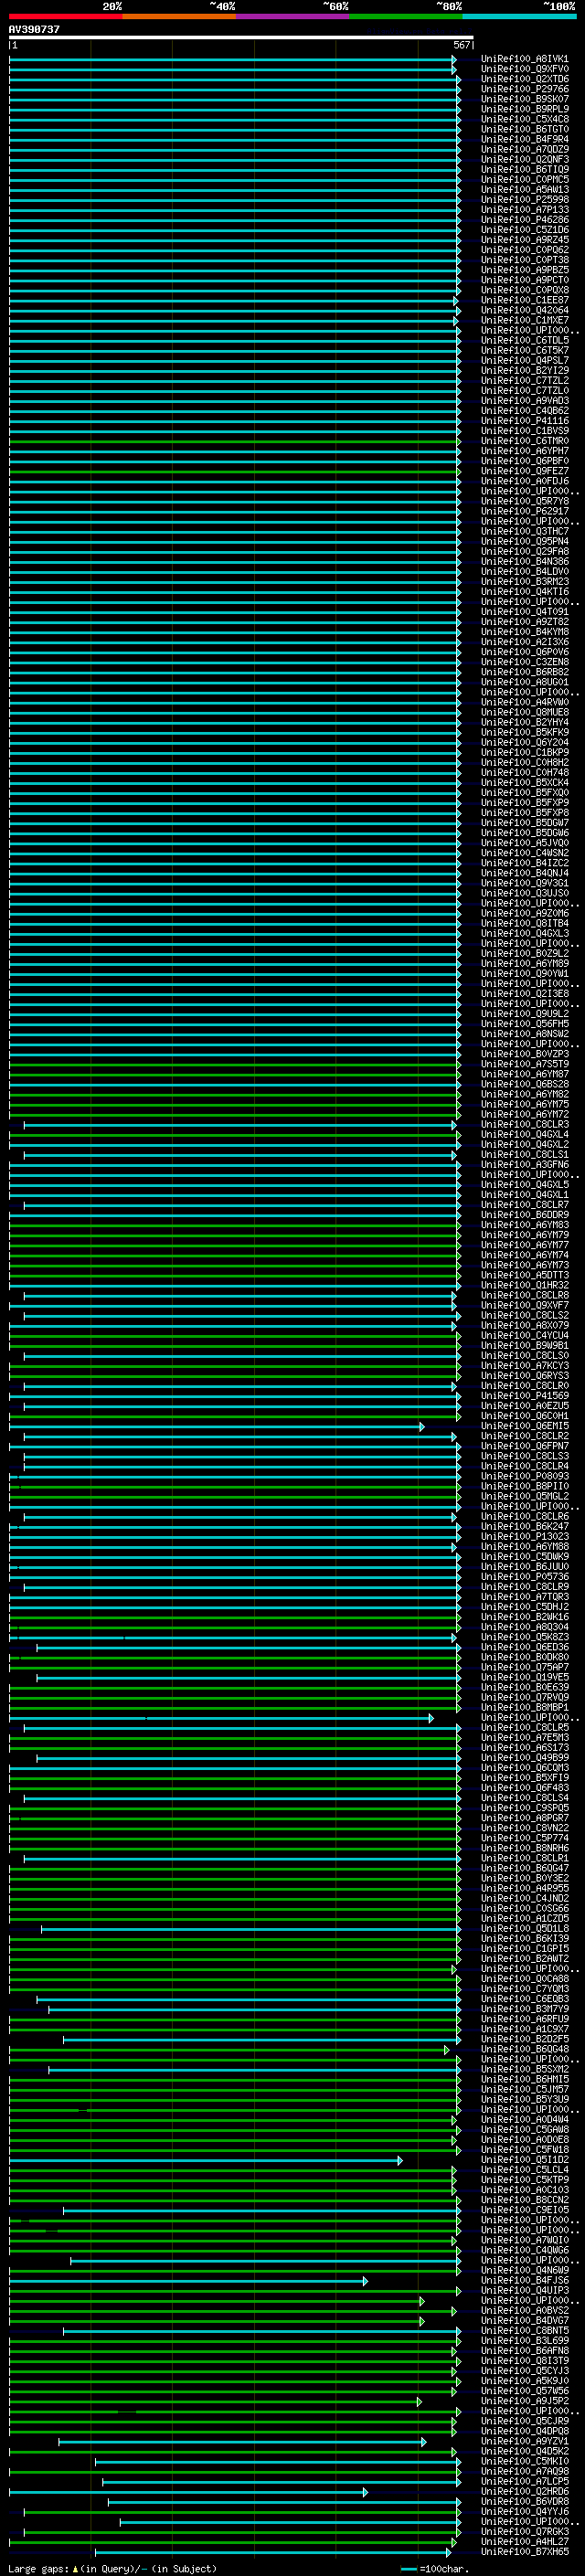Viewport: 585px width, 2576px height.
Task: Click hit label UniRef100_B9SK07
Action: pyautogui.click(x=524, y=99)
